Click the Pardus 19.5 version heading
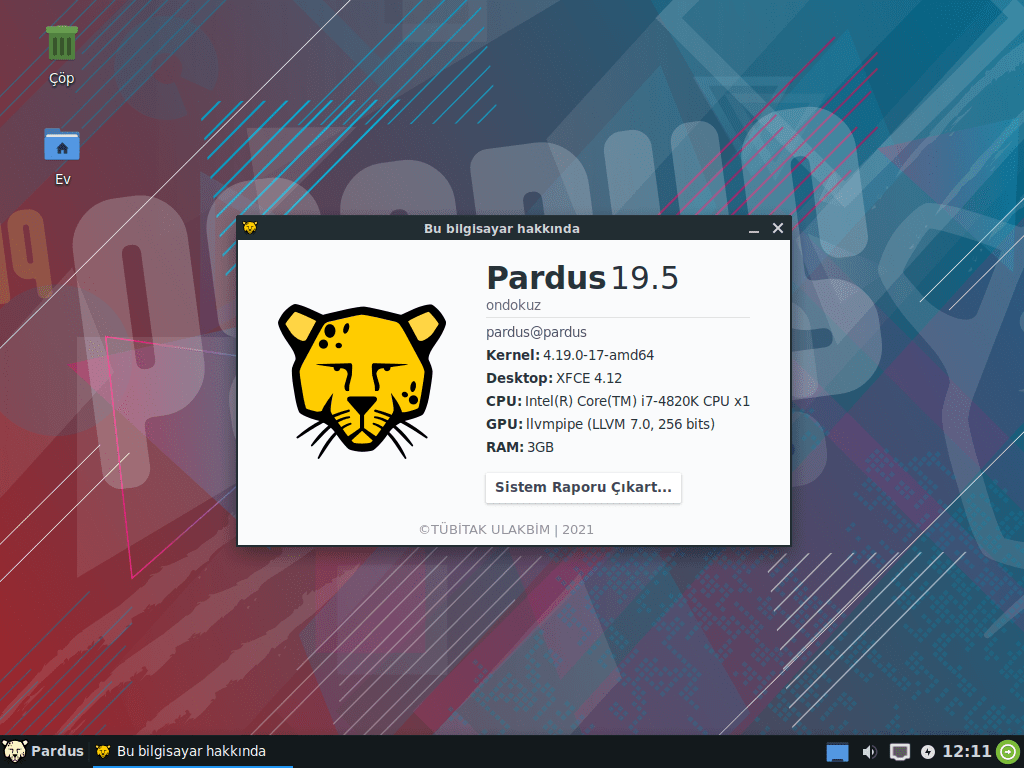The image size is (1024, 768). (x=582, y=278)
